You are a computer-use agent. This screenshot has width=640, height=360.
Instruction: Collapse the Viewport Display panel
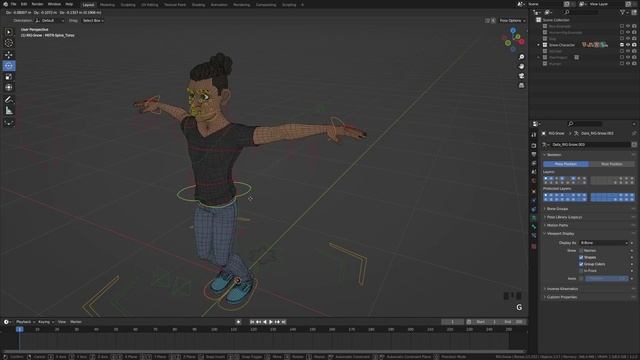[560, 233]
